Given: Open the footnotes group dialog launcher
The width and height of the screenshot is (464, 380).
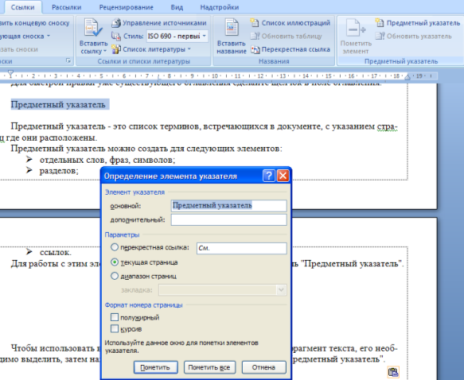Looking at the screenshot, I should (68, 61).
